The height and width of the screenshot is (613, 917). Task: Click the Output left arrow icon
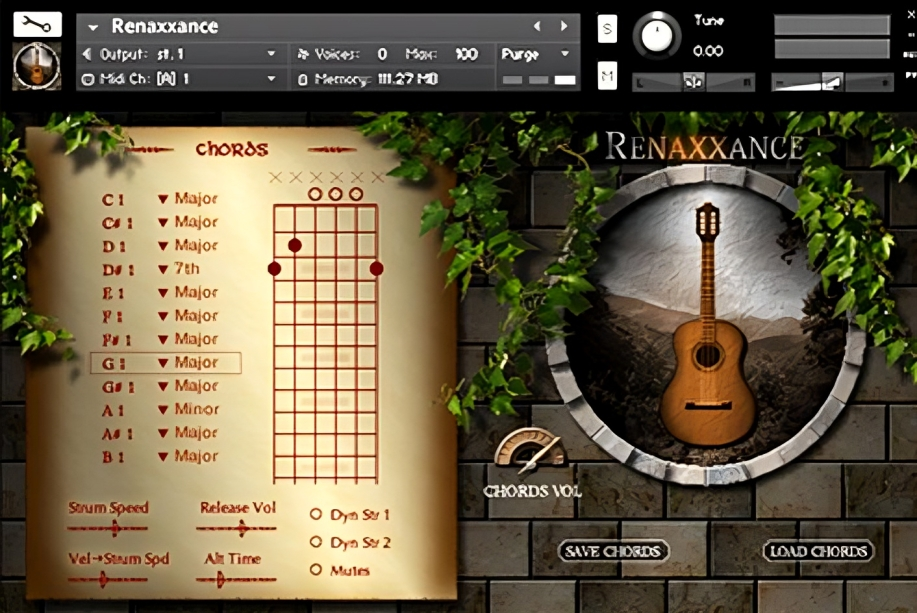click(87, 54)
